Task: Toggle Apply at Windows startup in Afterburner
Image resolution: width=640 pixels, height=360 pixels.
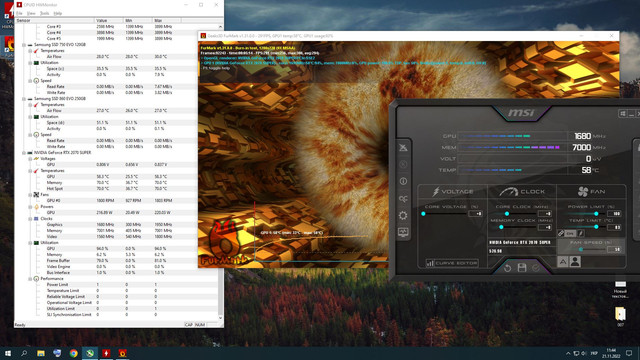Action: pos(622,113)
